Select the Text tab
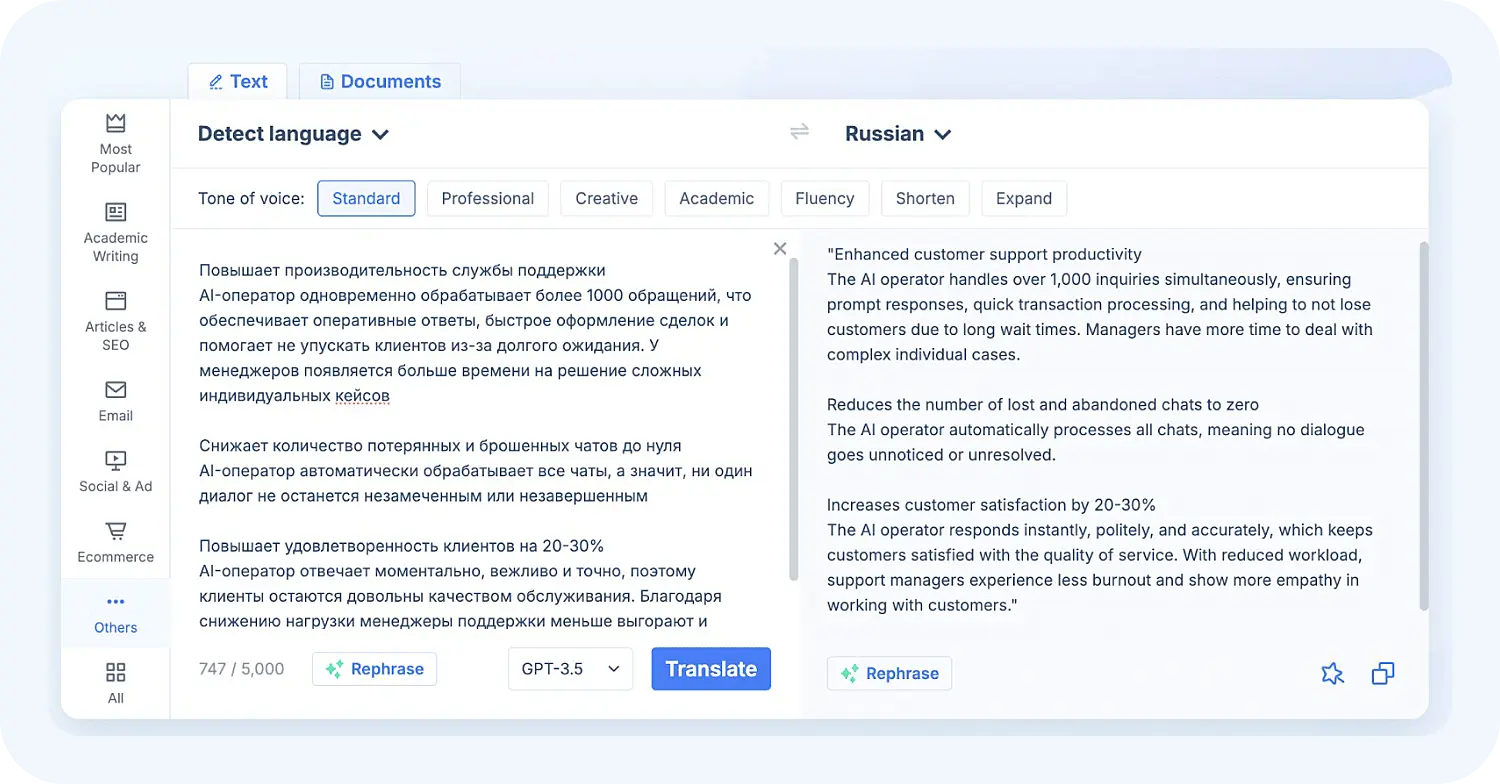The image size is (1500, 784). pyautogui.click(x=237, y=81)
